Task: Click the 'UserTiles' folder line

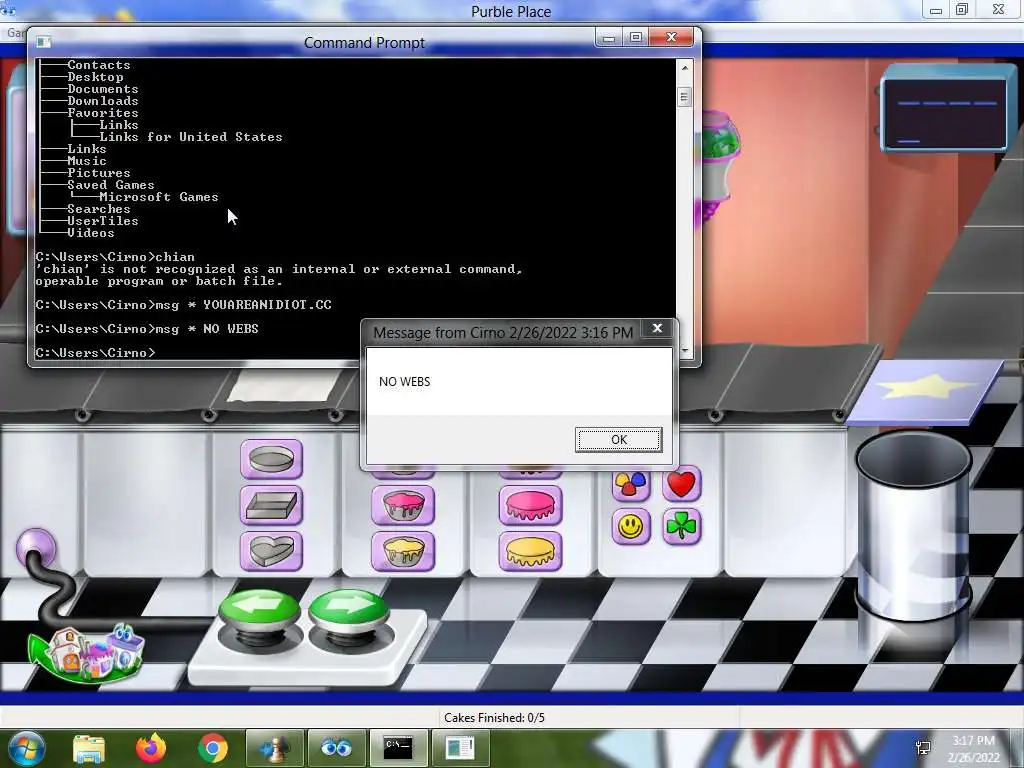Action: coord(103,221)
